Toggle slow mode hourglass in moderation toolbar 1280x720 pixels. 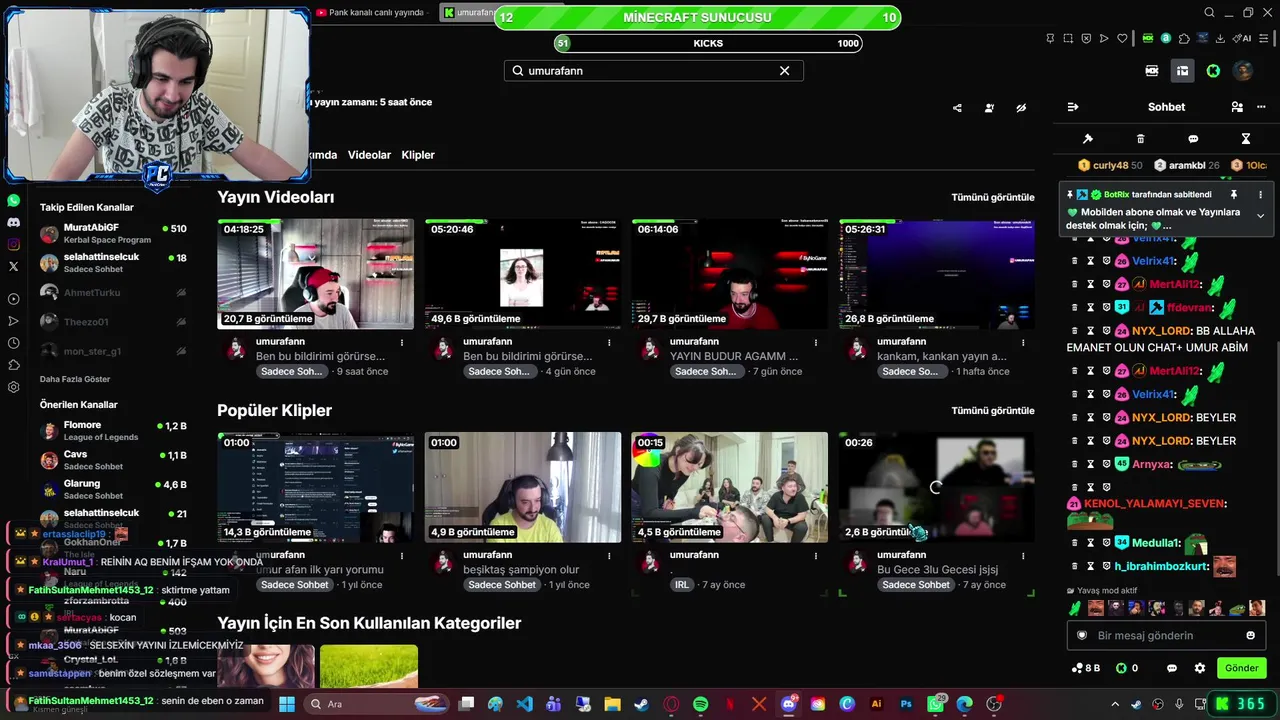(1246, 139)
